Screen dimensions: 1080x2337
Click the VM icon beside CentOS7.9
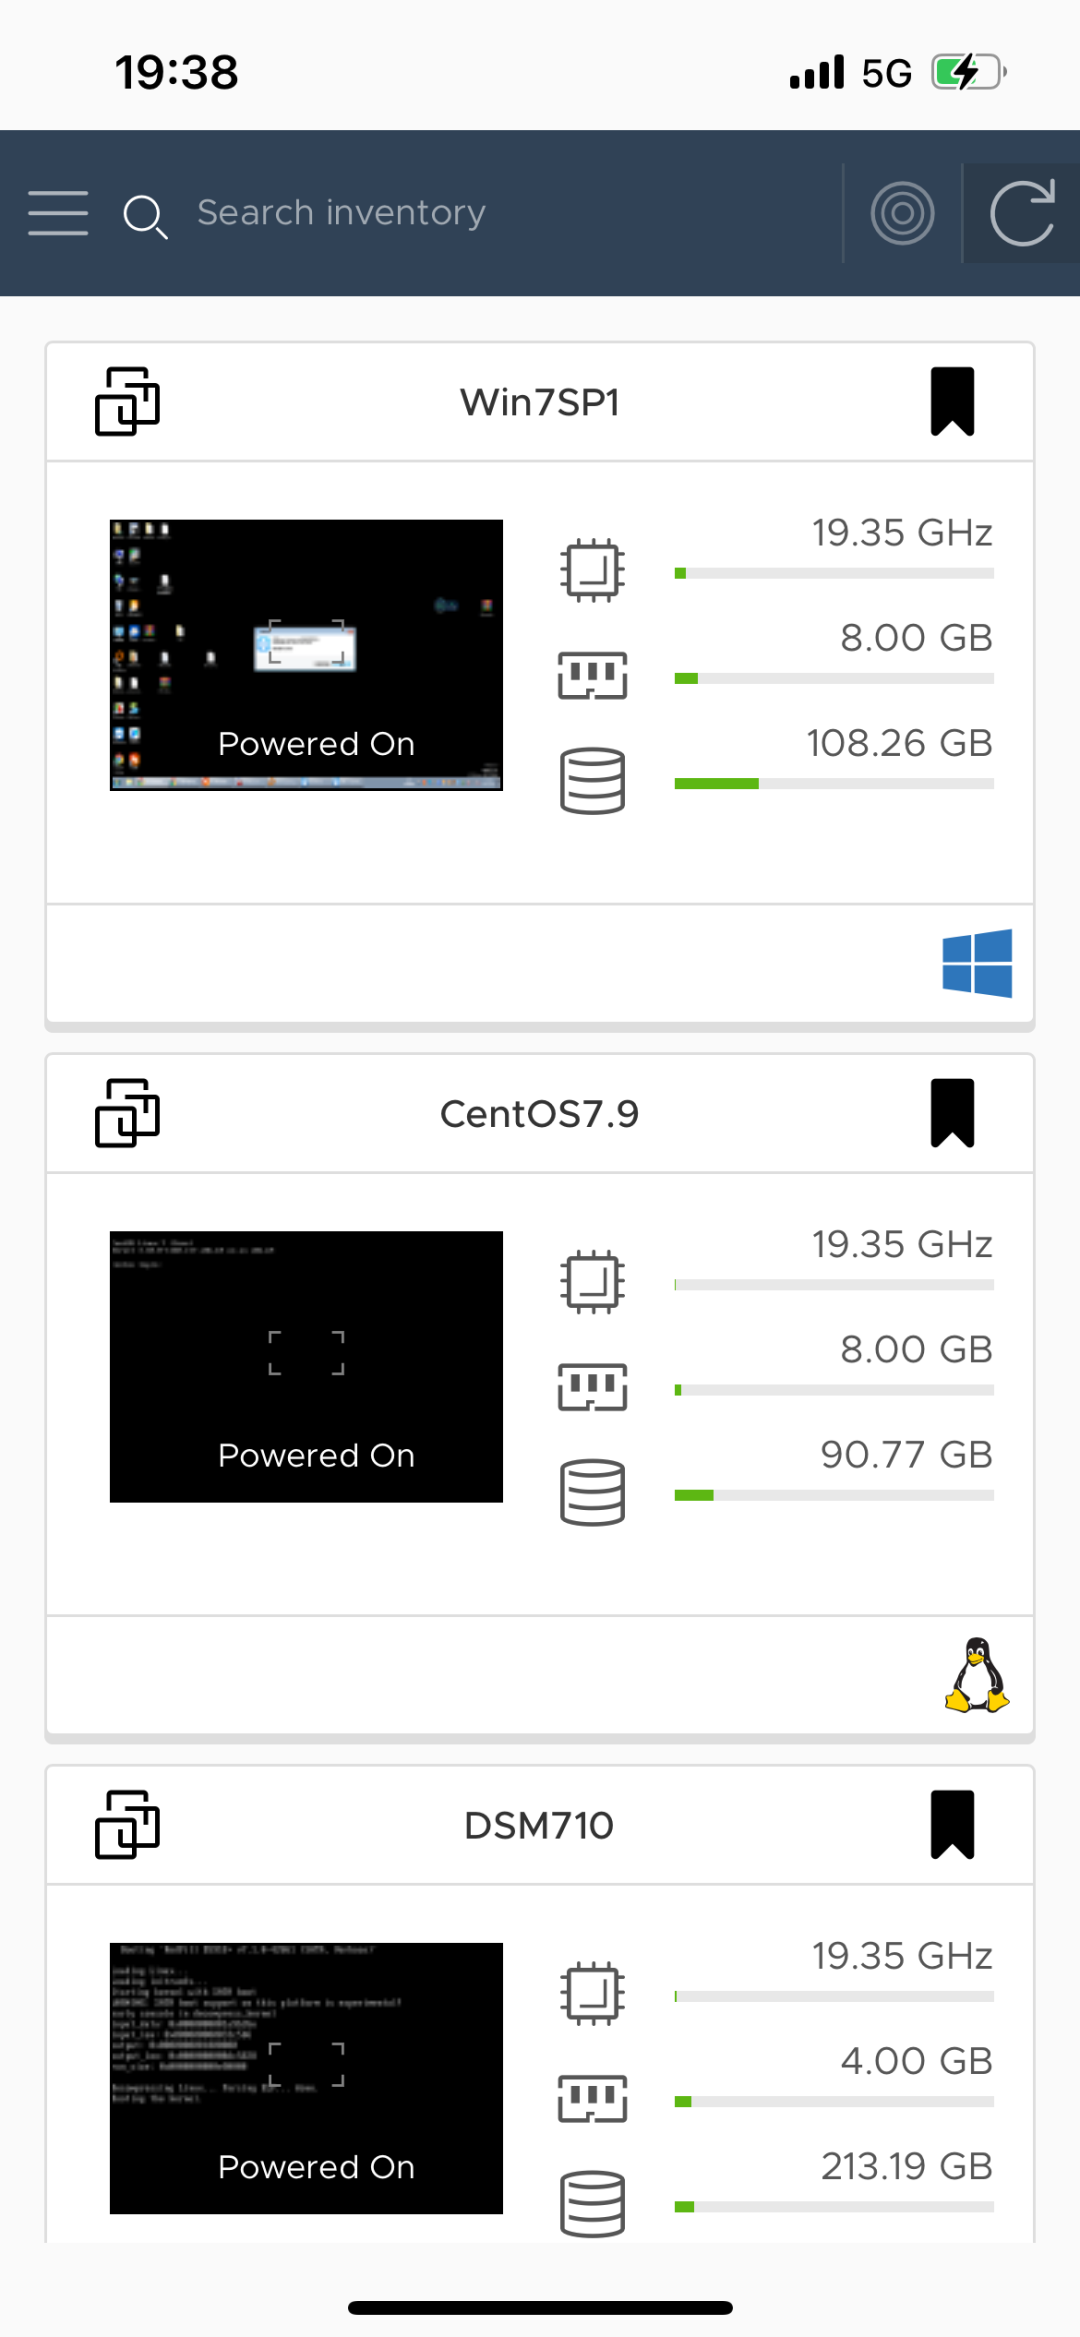tap(127, 1113)
